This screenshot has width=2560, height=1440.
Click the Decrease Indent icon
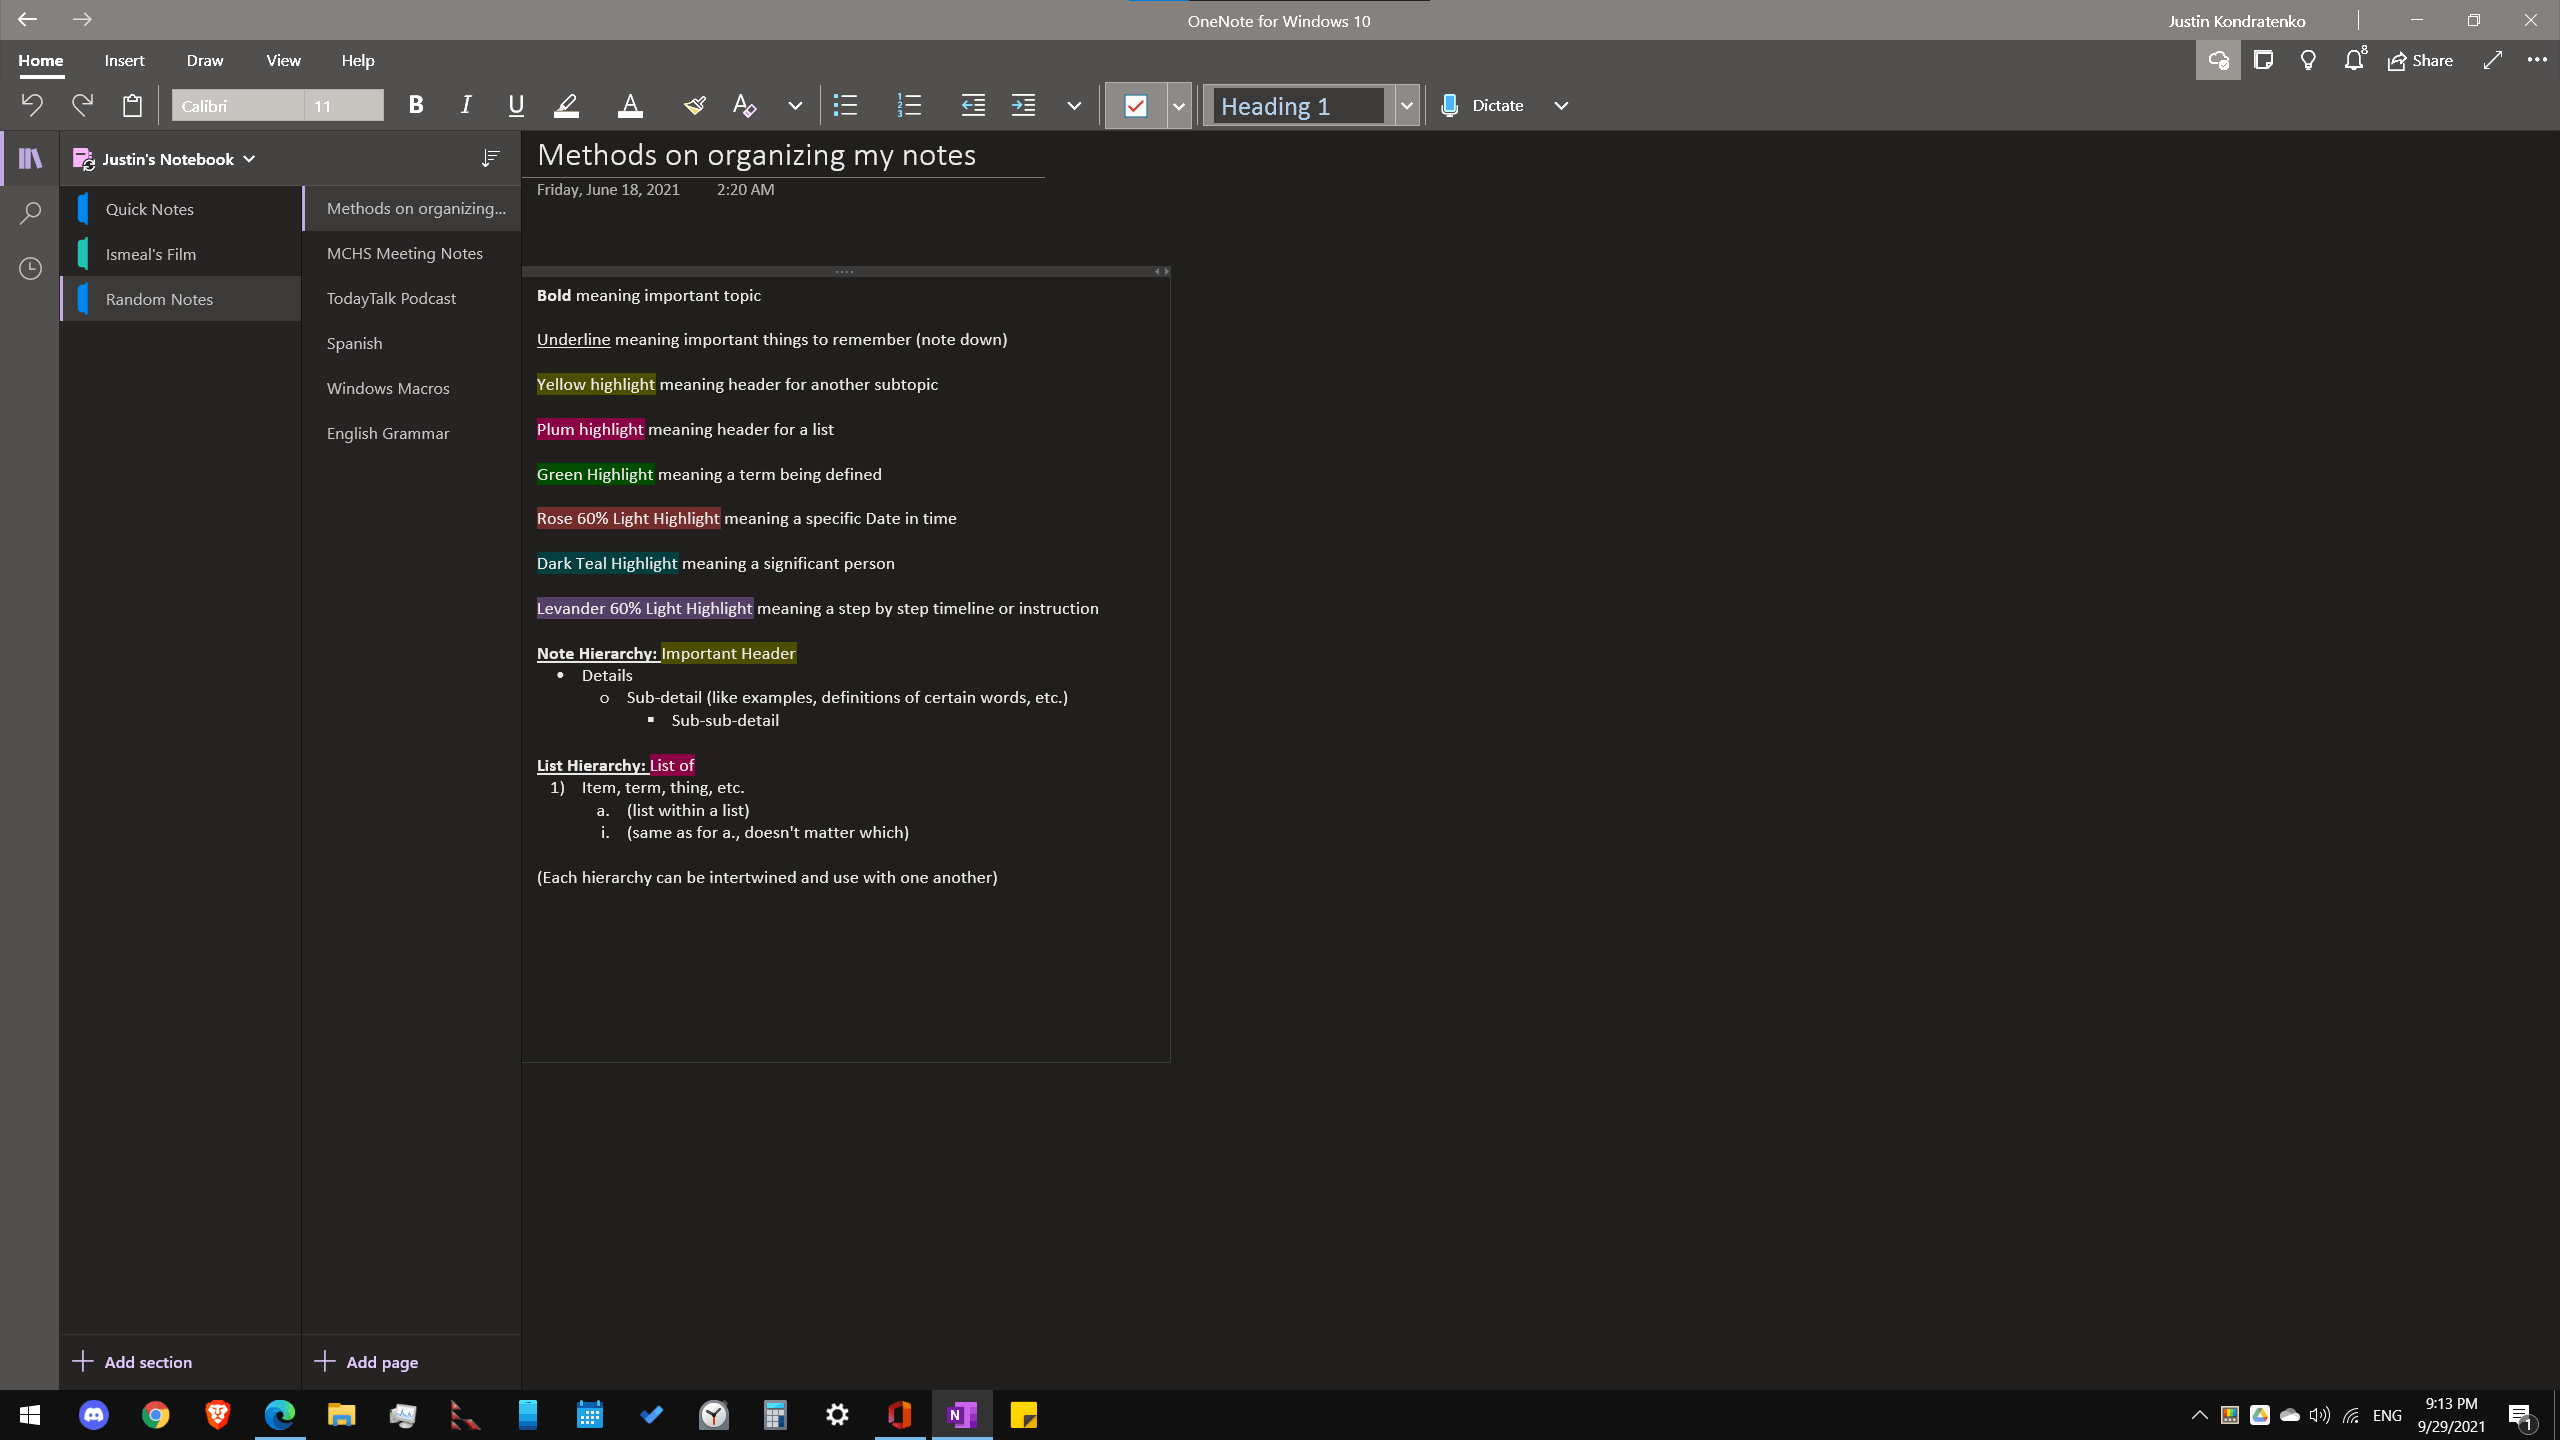[x=972, y=105]
